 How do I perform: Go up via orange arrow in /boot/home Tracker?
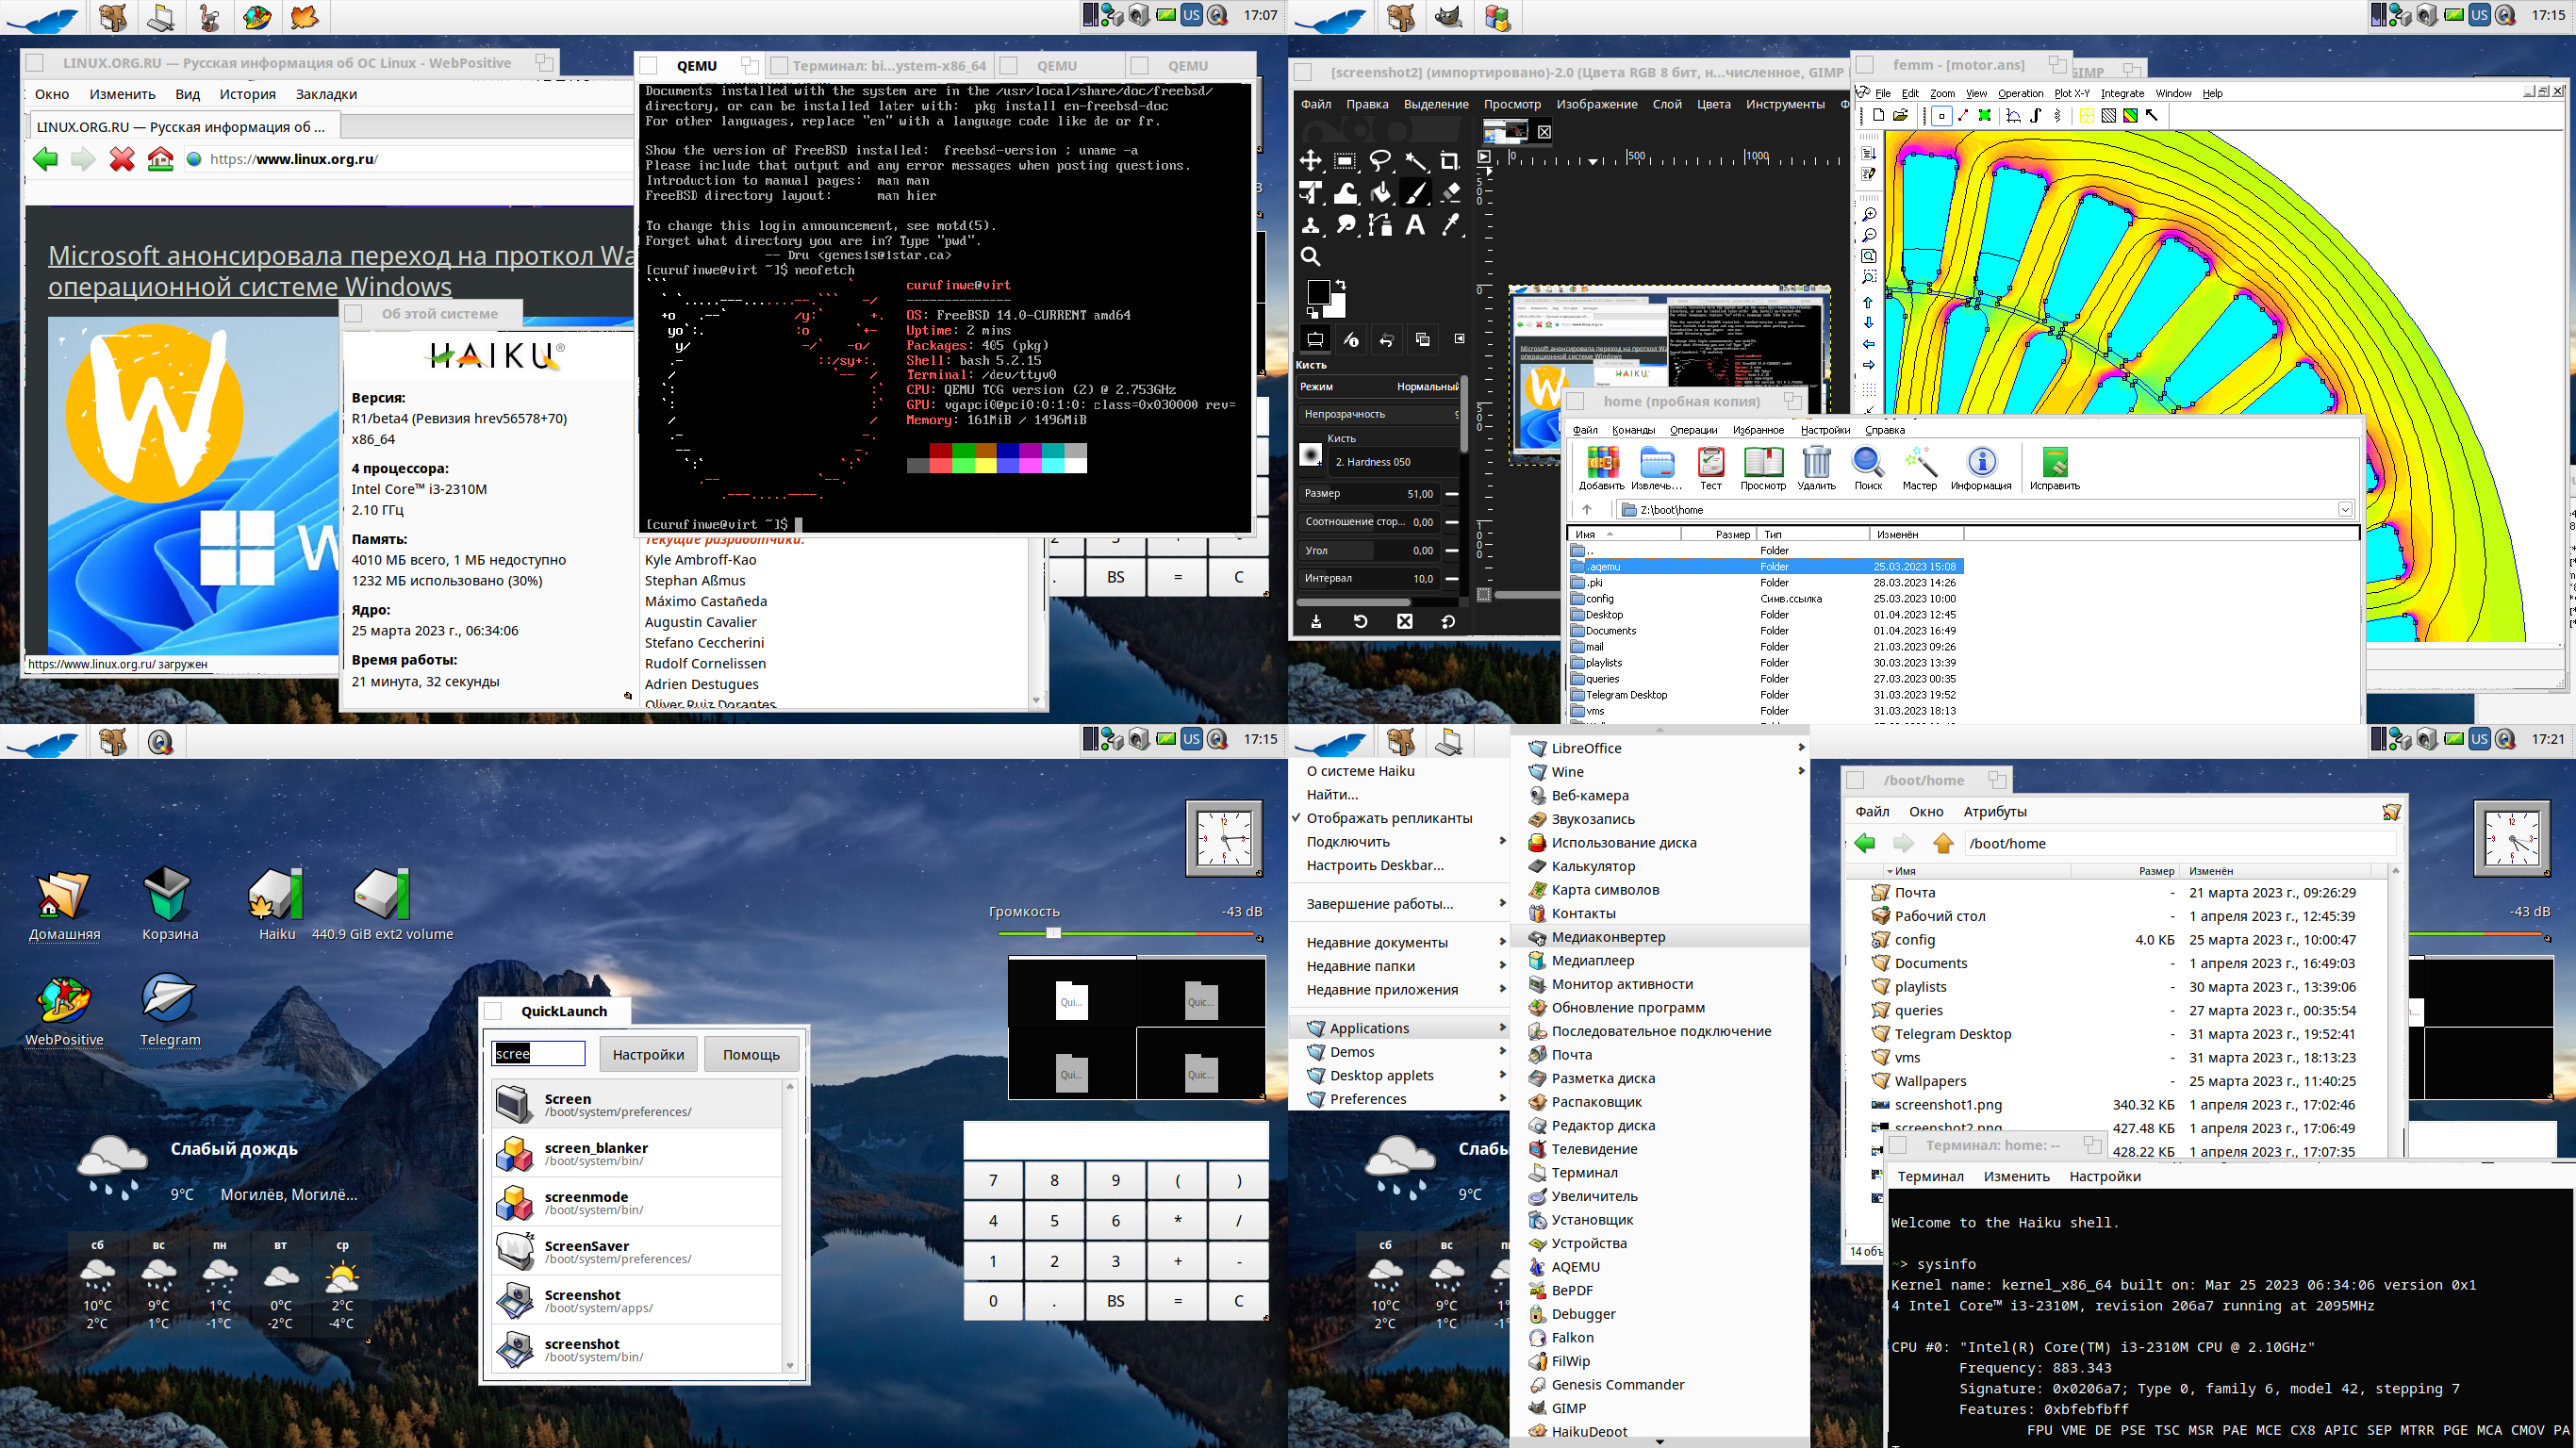click(x=1943, y=843)
